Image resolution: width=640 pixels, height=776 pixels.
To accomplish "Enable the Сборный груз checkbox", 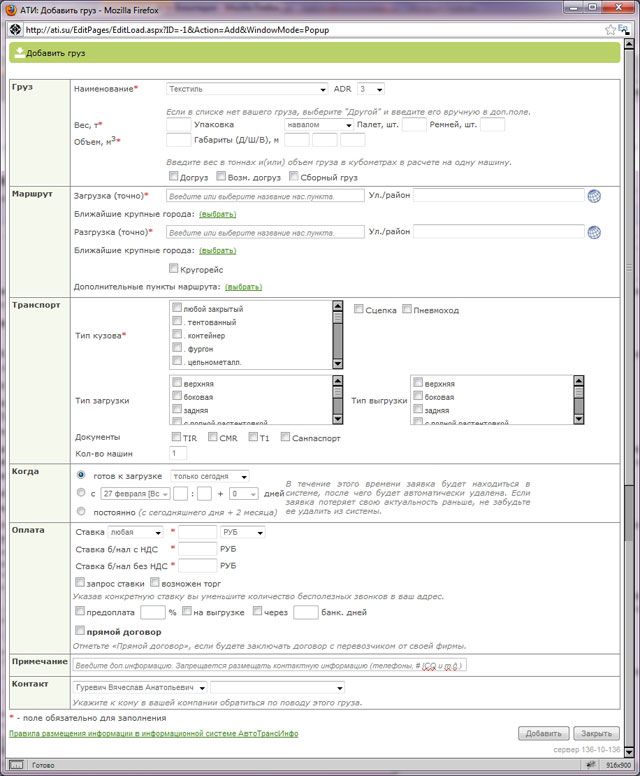I will point(294,176).
